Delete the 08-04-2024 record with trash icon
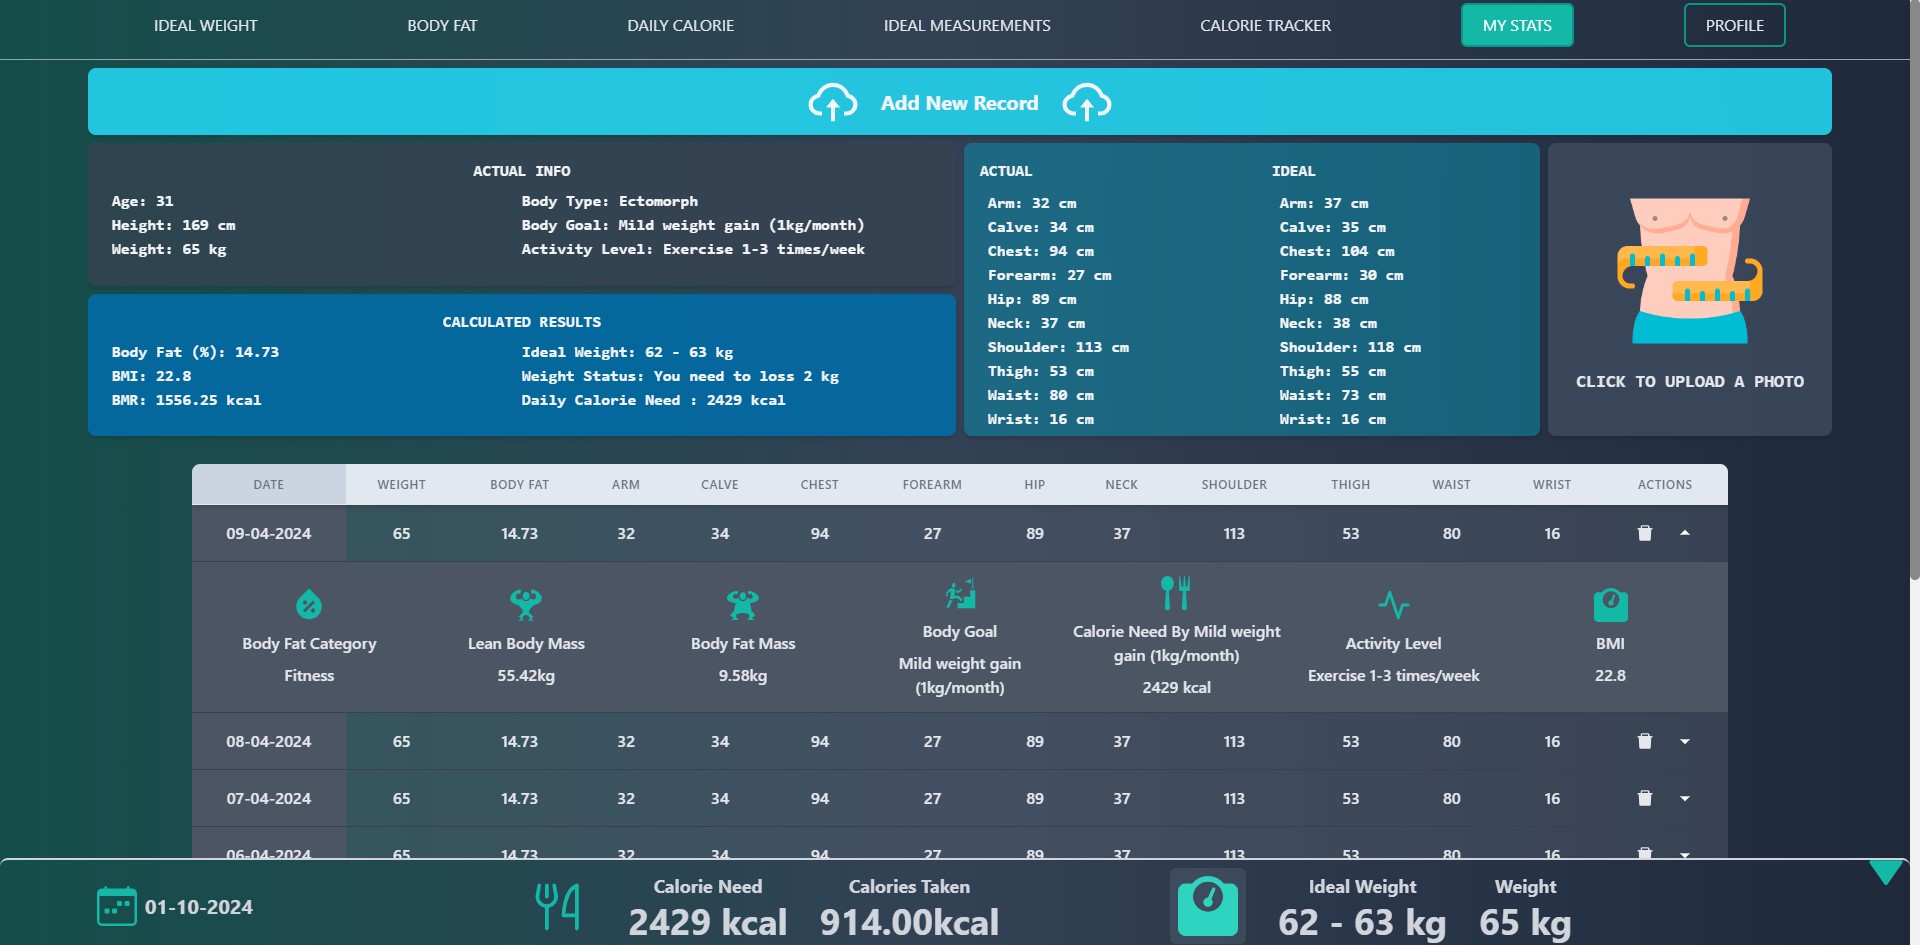The image size is (1920, 945). 1644,741
